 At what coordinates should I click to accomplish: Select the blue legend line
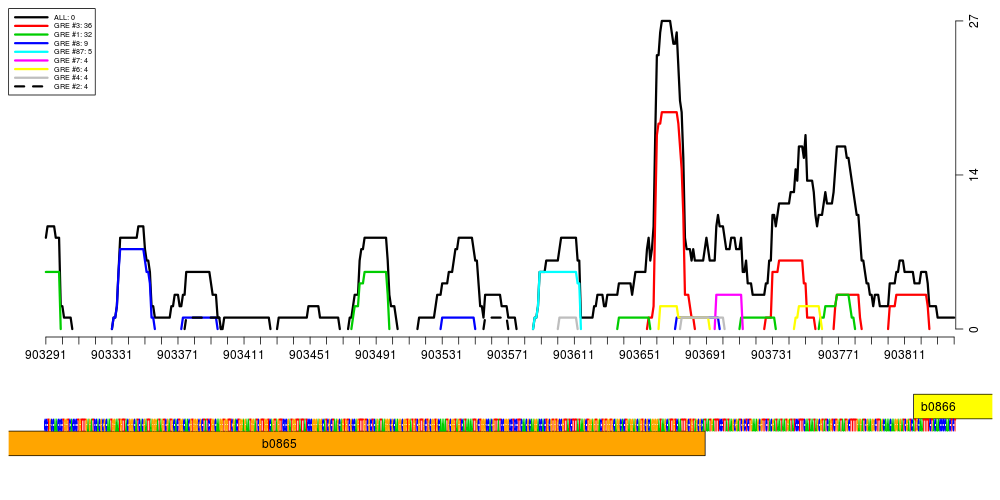pyautogui.click(x=31, y=43)
